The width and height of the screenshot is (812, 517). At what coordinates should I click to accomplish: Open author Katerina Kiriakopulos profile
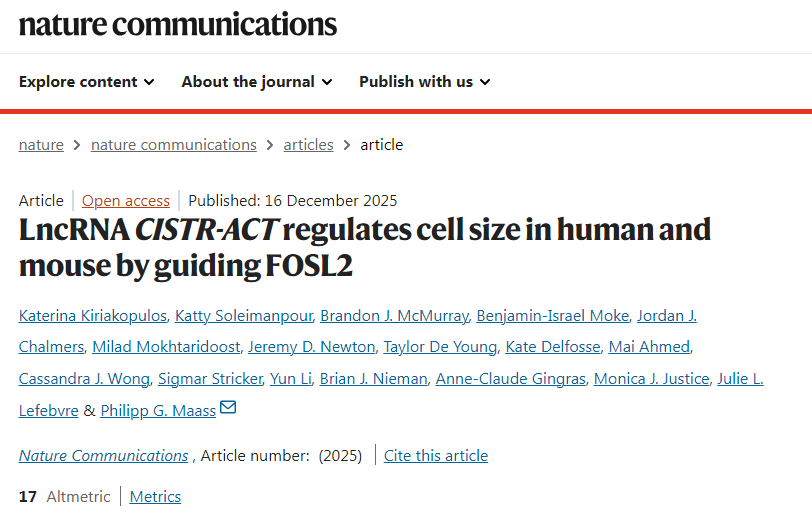coord(92,316)
